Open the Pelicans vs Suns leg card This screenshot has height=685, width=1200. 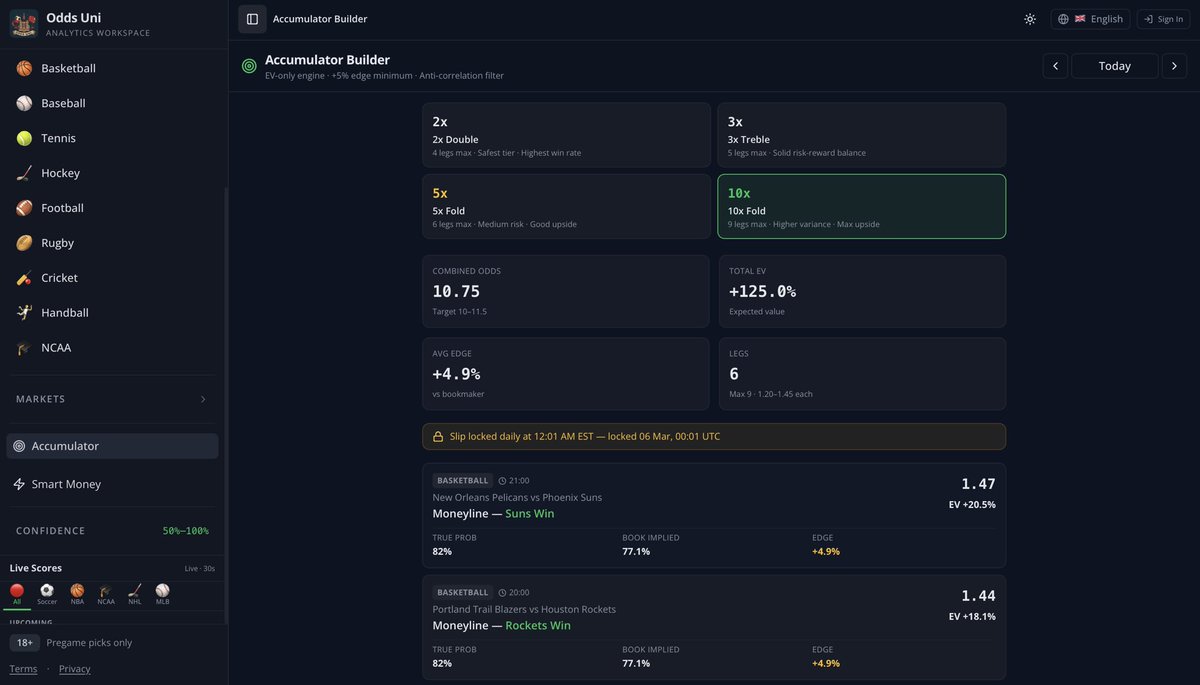coord(714,515)
